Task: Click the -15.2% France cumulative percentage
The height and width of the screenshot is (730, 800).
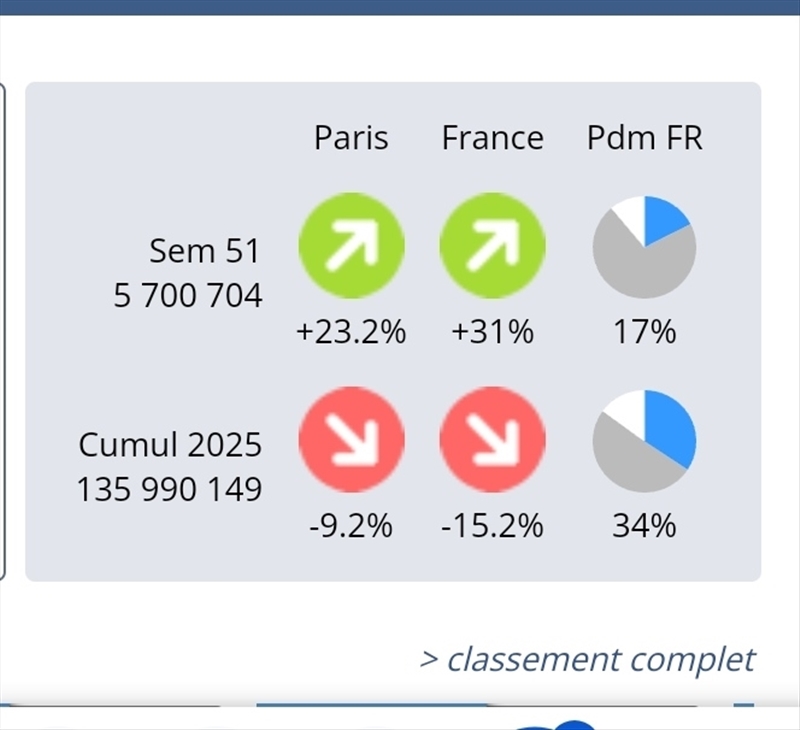Action: (492, 525)
